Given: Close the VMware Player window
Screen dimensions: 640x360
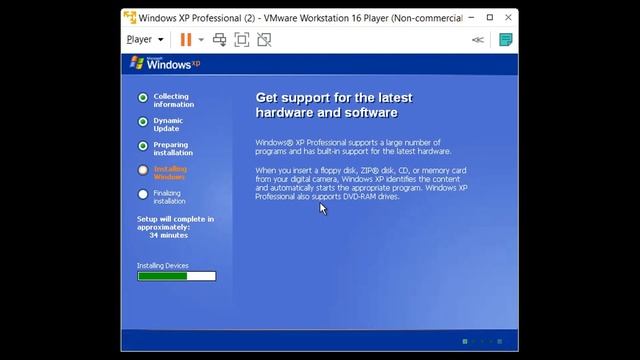Looking at the screenshot, I should pos(508,18).
